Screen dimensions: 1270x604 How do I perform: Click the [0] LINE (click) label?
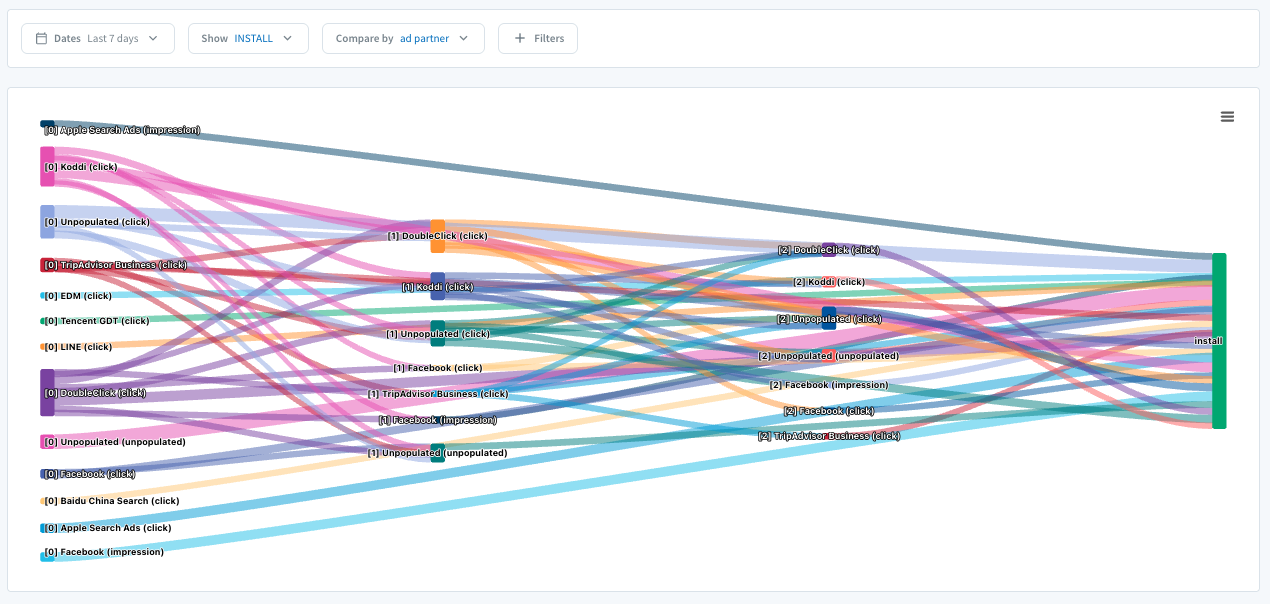(78, 347)
